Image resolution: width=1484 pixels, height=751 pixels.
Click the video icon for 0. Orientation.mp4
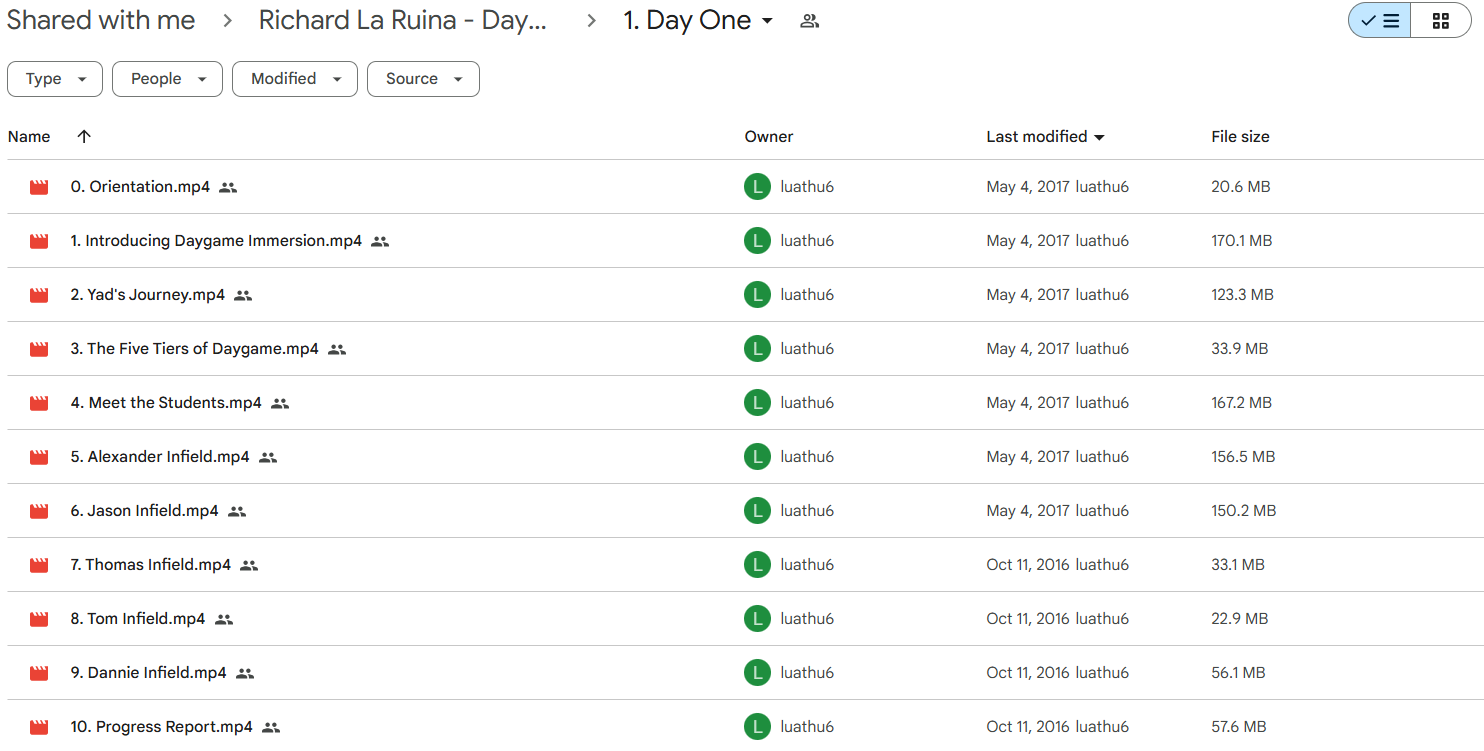[x=39, y=187]
